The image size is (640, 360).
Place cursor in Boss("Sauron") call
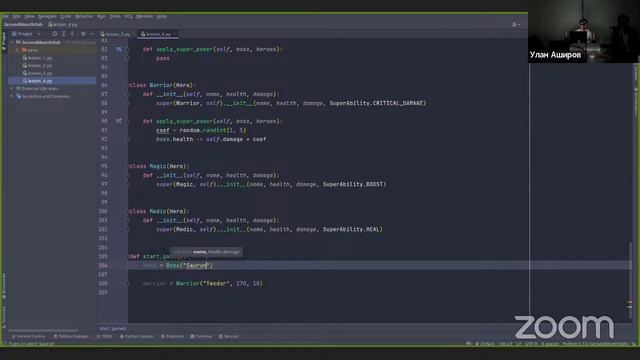point(189,266)
